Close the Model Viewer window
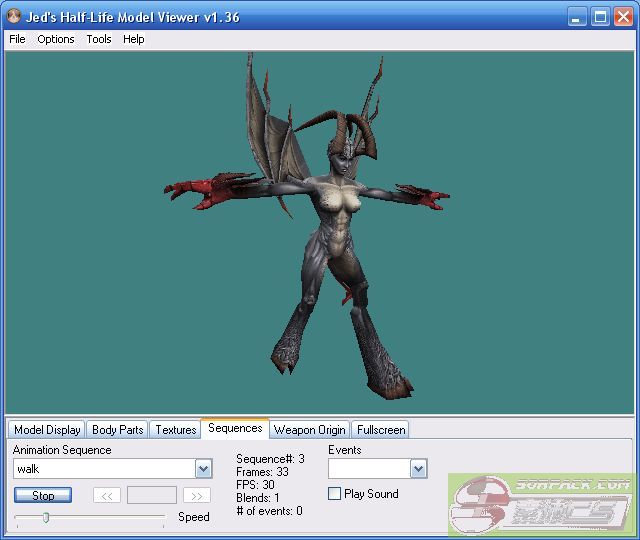Viewport: 640px width, 540px height. click(x=623, y=18)
